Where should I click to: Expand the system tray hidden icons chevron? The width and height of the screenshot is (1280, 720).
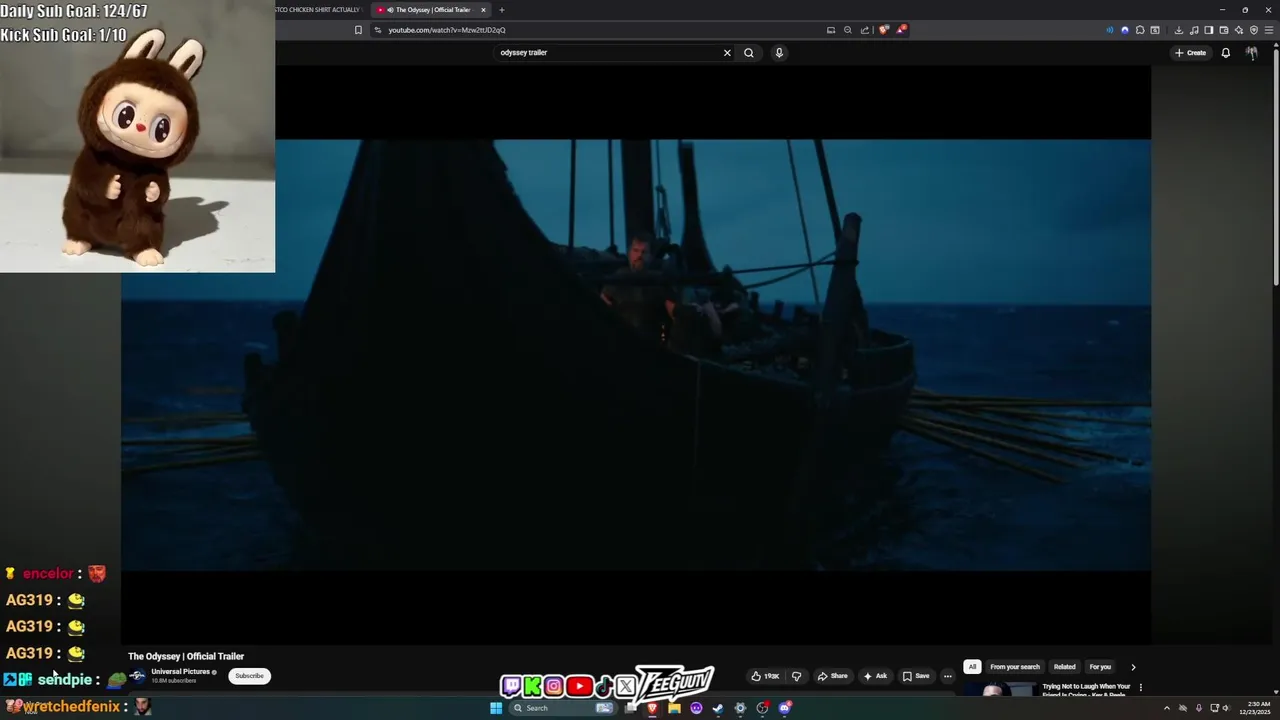click(1167, 708)
